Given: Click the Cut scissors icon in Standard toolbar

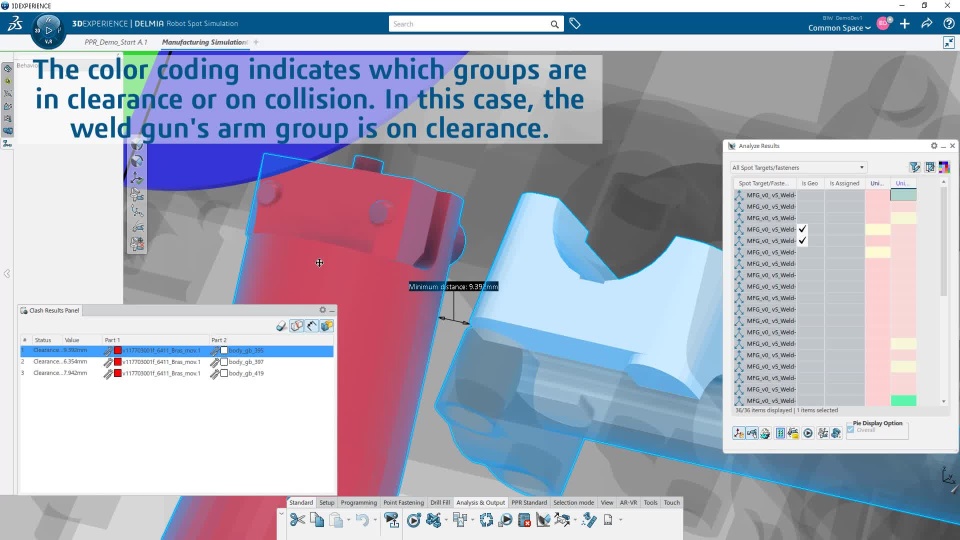Looking at the screenshot, I should click(x=298, y=520).
